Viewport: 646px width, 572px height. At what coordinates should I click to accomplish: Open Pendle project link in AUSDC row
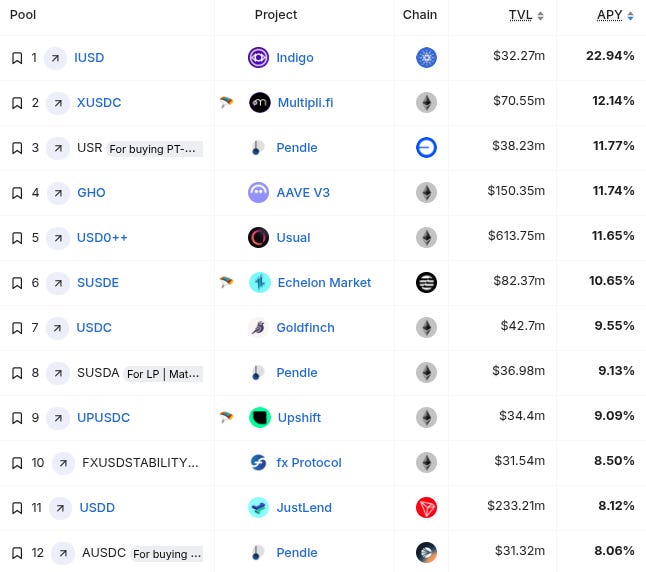tap(297, 553)
